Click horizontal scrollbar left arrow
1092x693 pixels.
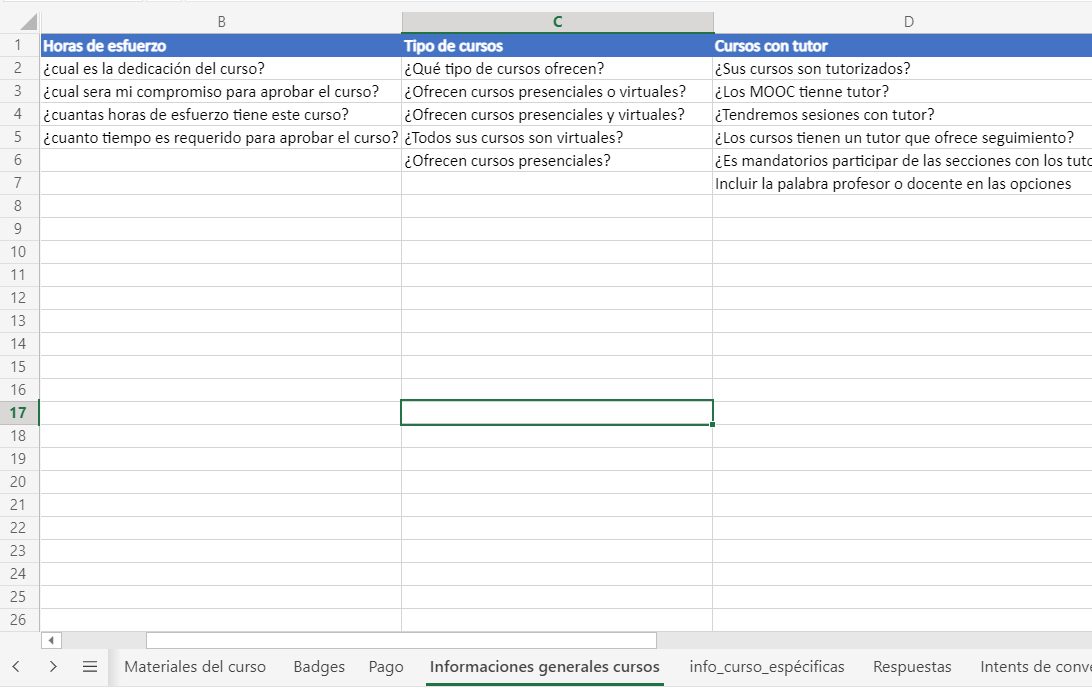point(52,640)
